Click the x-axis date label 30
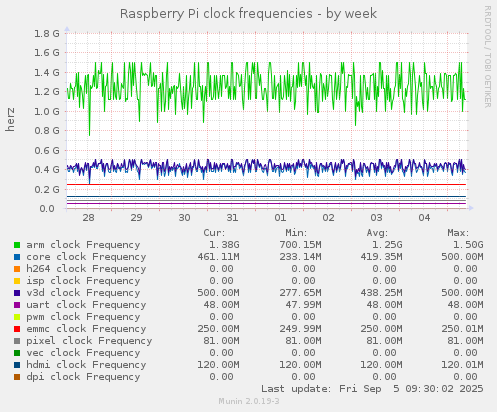497x412 pixels. (184, 218)
